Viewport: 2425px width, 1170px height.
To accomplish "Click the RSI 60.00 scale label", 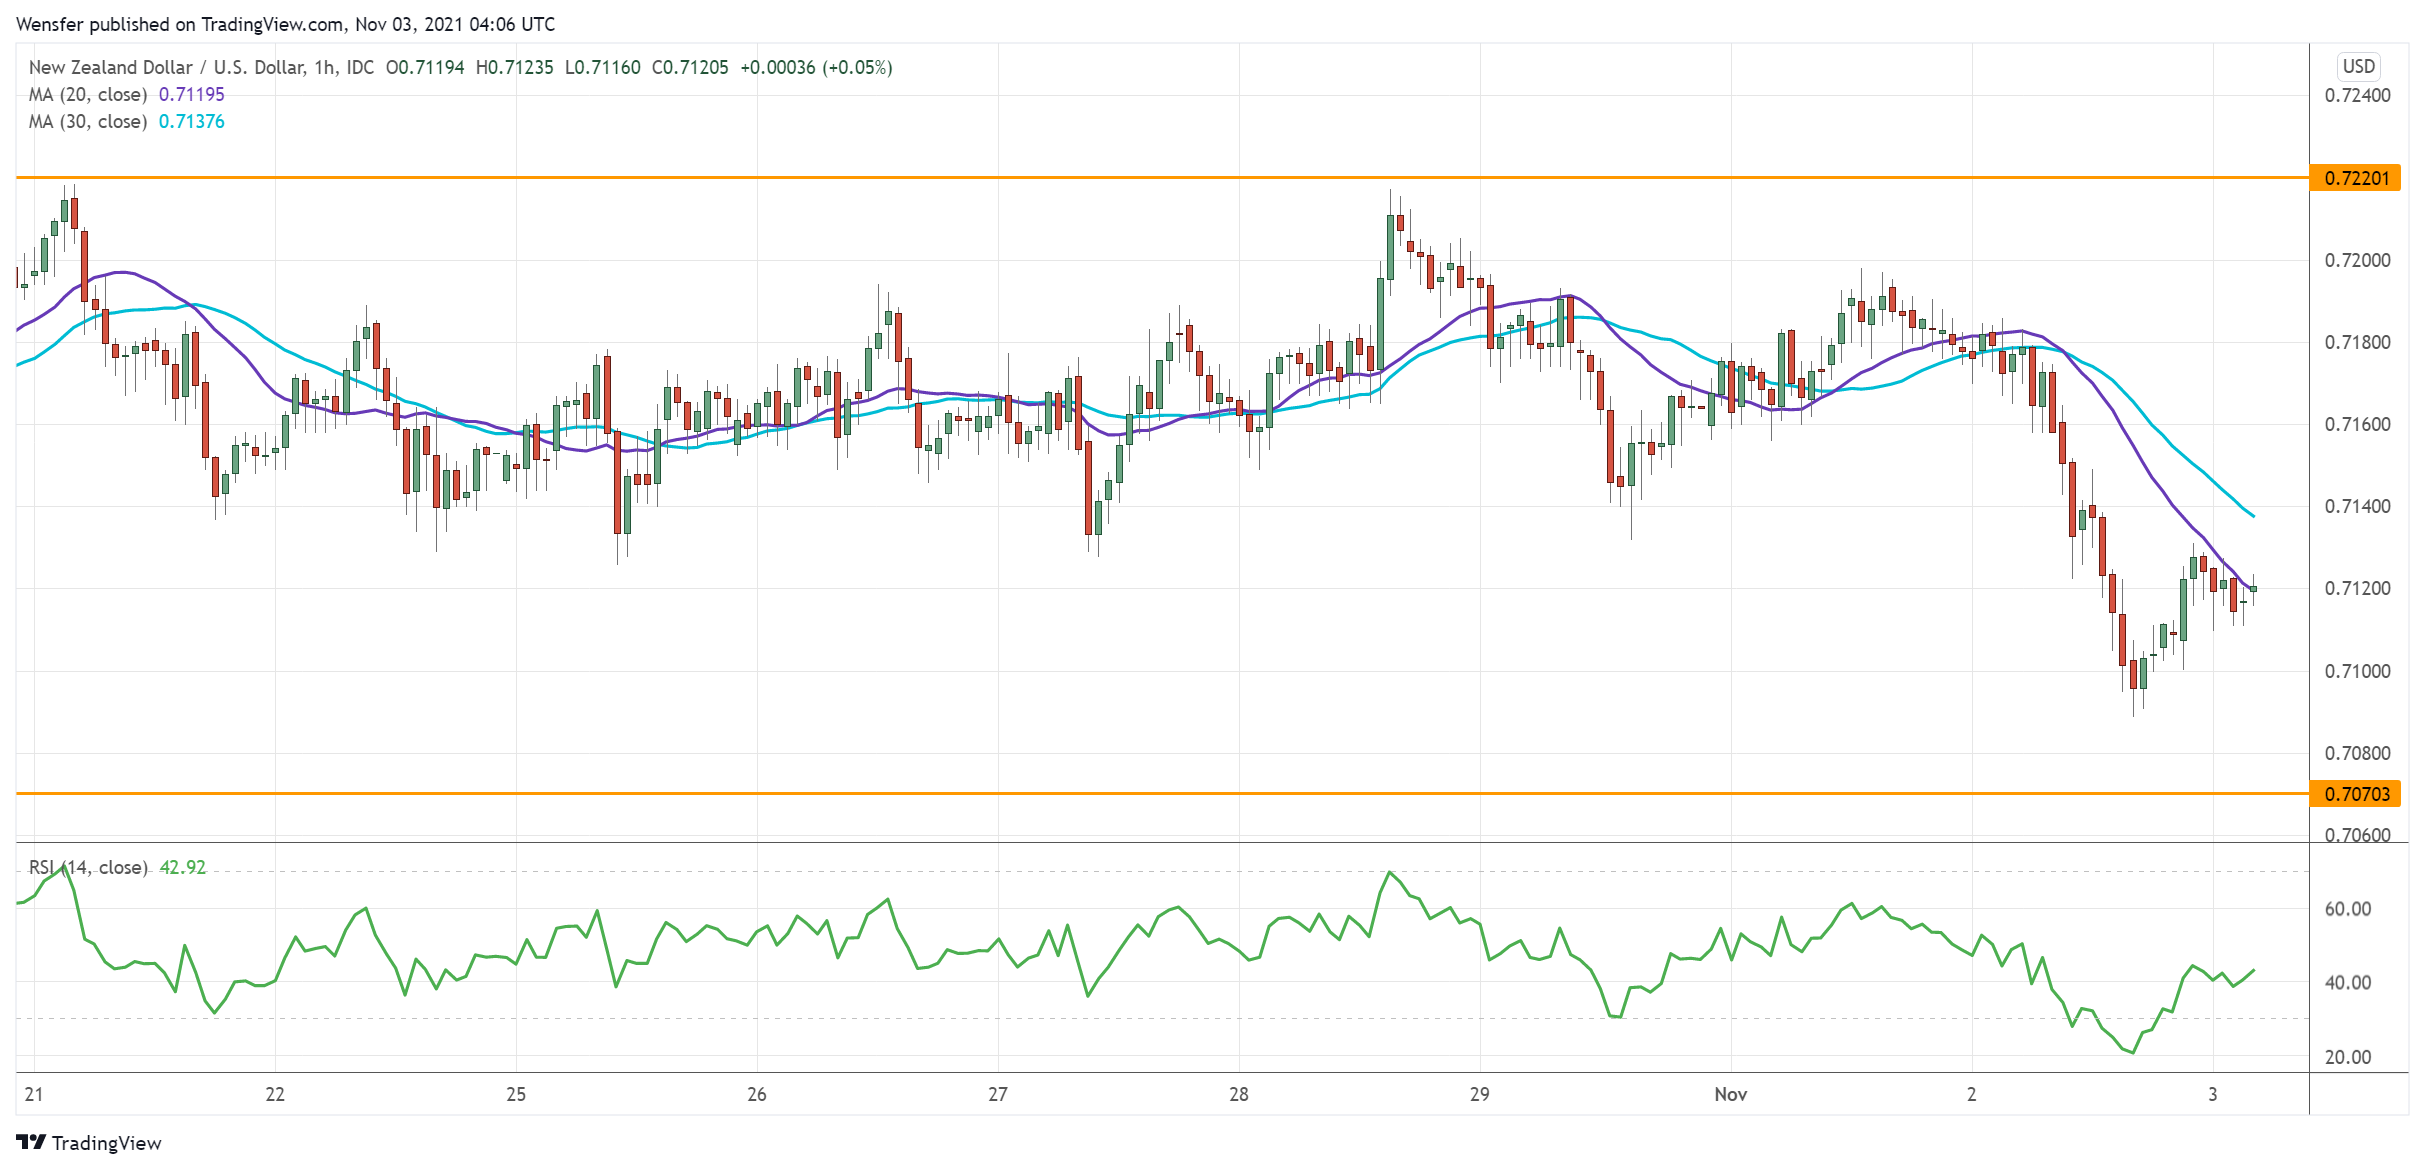I will [x=2347, y=909].
